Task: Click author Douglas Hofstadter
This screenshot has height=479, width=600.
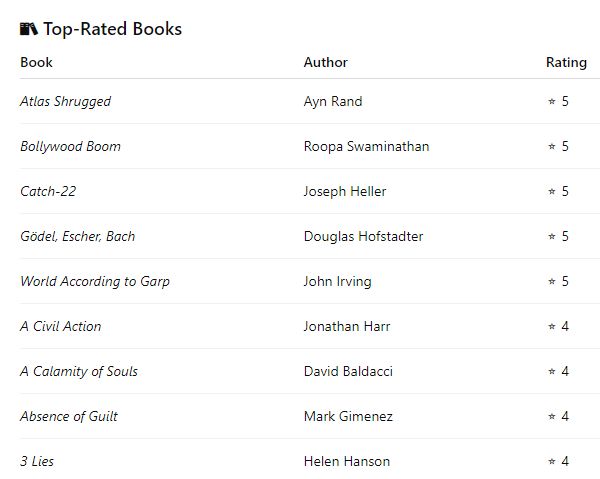Action: tap(363, 236)
